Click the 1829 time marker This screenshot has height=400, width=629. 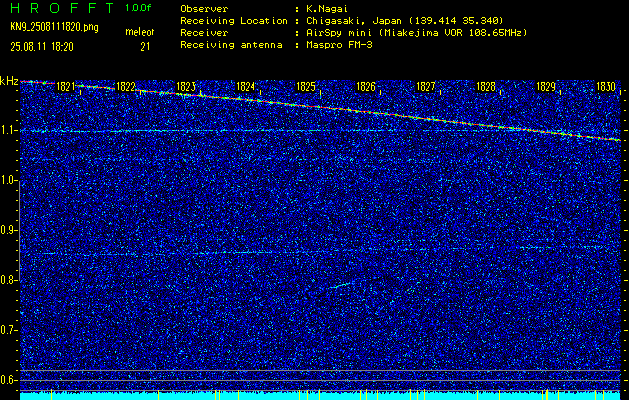pos(546,87)
